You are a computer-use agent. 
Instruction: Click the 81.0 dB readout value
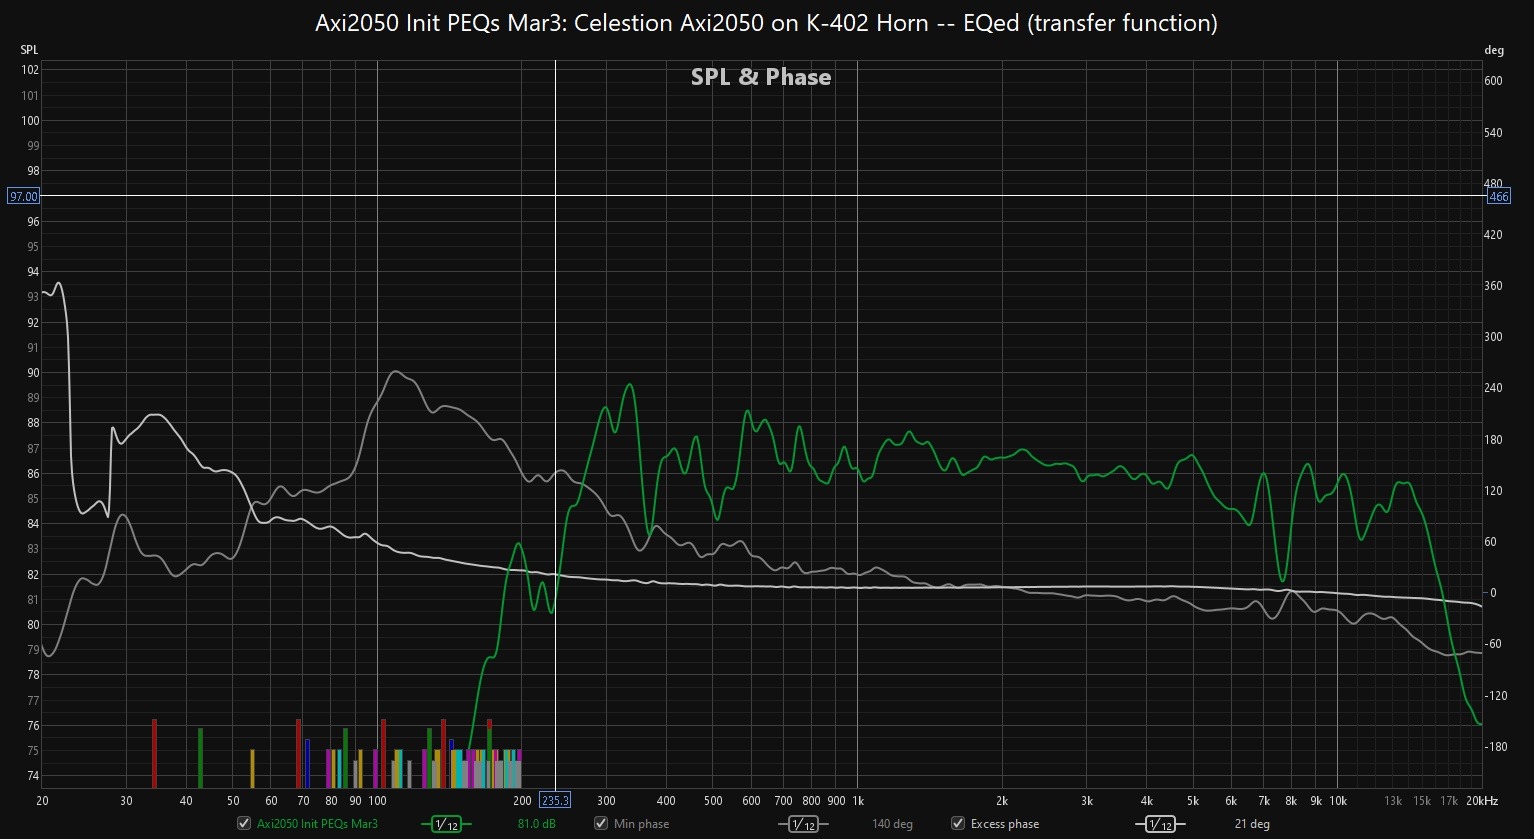coord(536,824)
